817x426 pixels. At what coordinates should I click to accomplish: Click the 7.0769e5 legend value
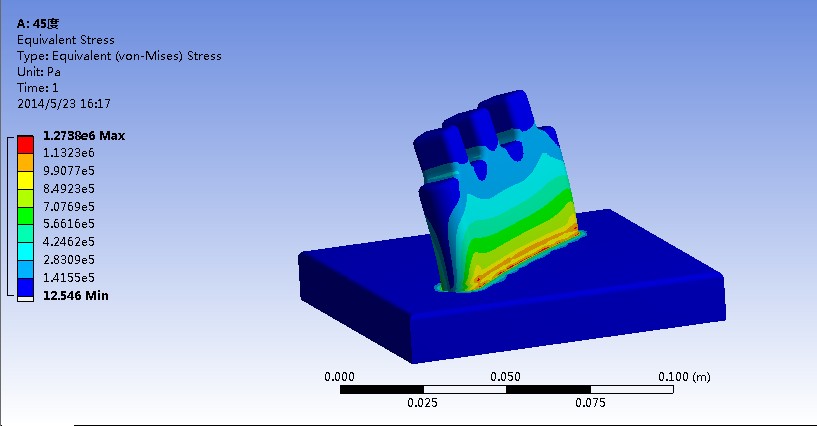click(x=69, y=207)
